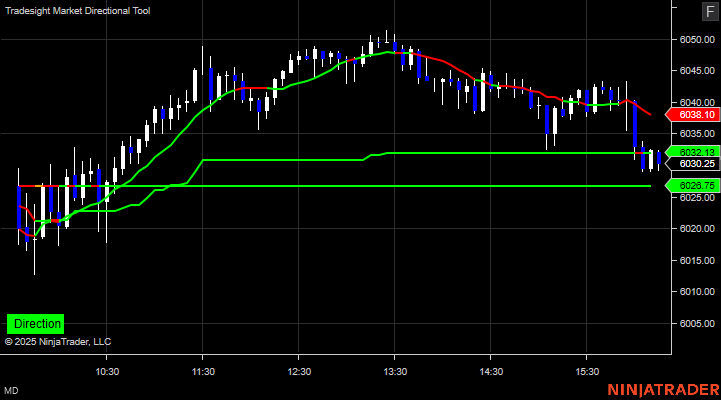Click the F button in top-right corner
Screen dimensions: 721x400
point(710,11)
